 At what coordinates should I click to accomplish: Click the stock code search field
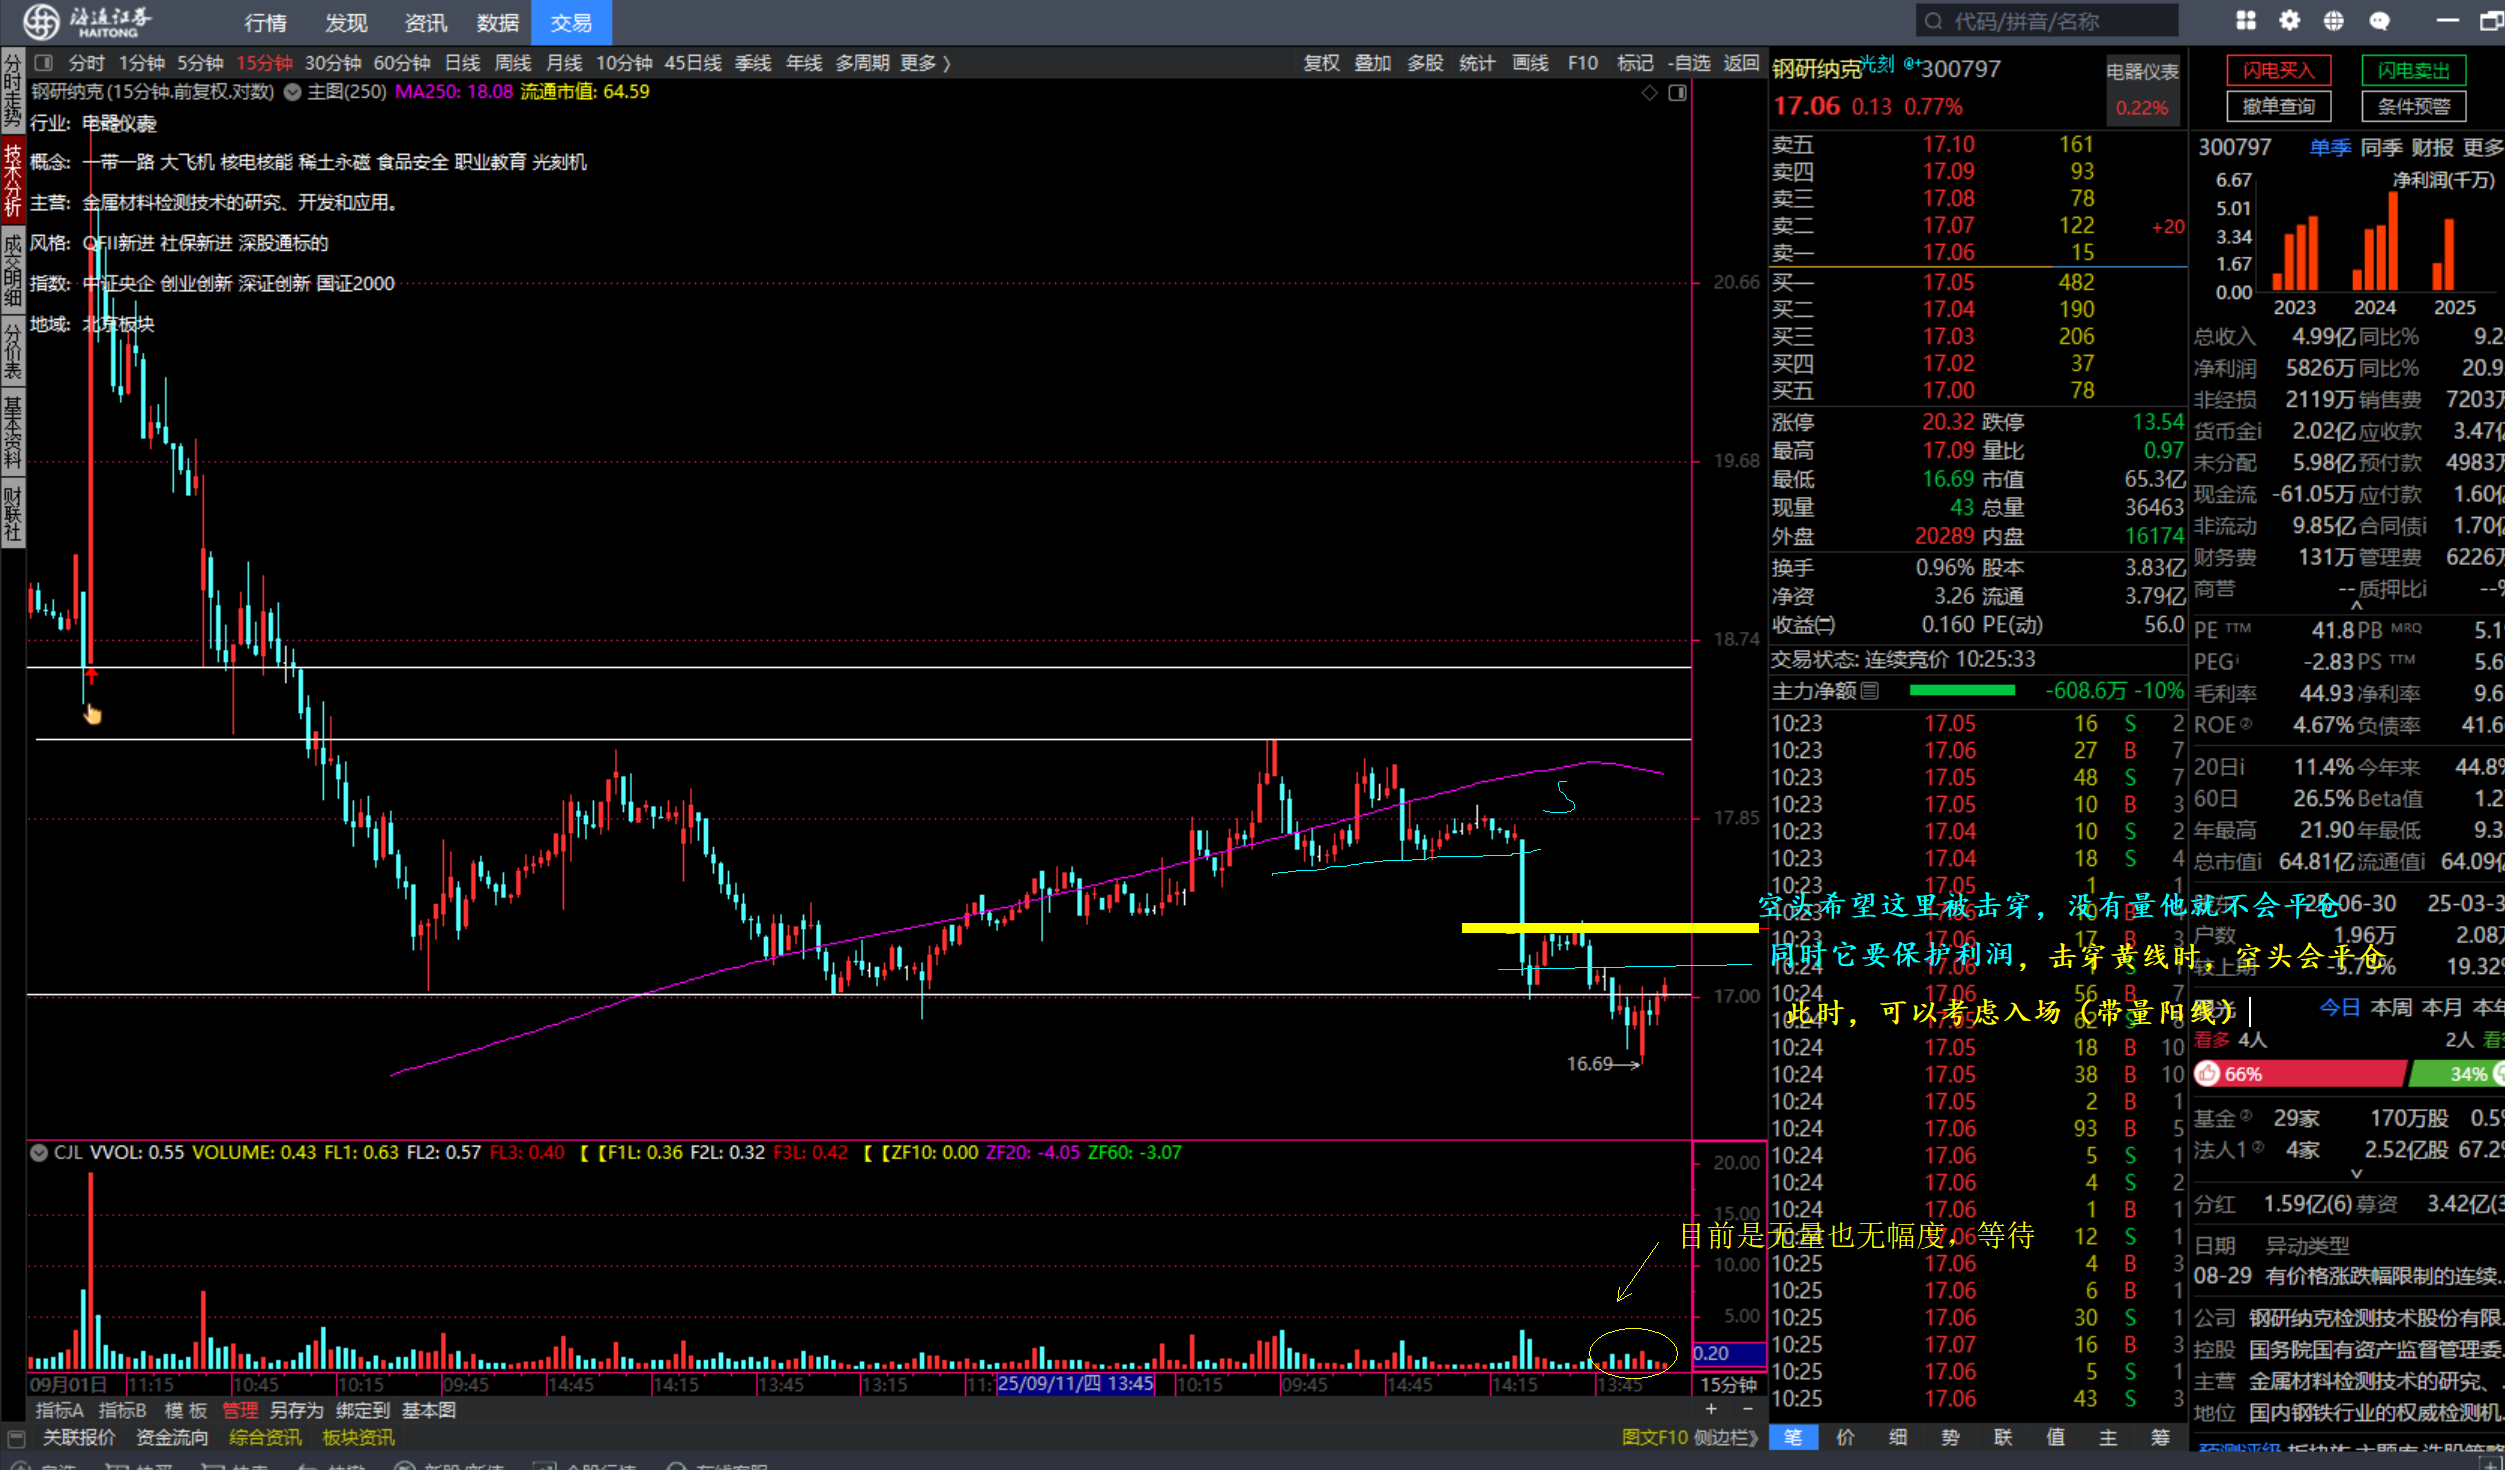pos(2047,21)
